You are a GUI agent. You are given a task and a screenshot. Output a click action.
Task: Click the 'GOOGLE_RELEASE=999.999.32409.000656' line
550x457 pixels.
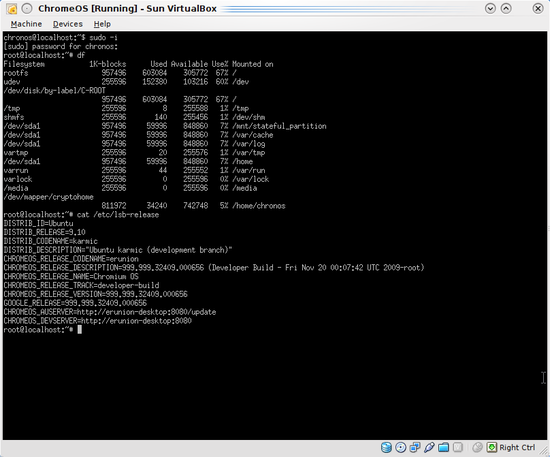coord(75,303)
